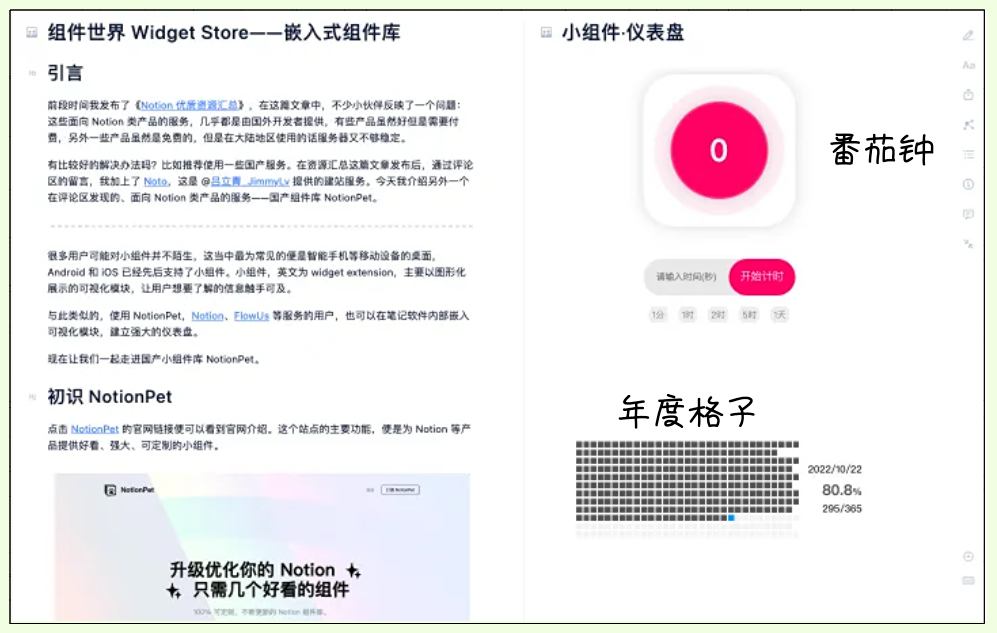Open the comments bubble icon in sidebar

(x=968, y=214)
